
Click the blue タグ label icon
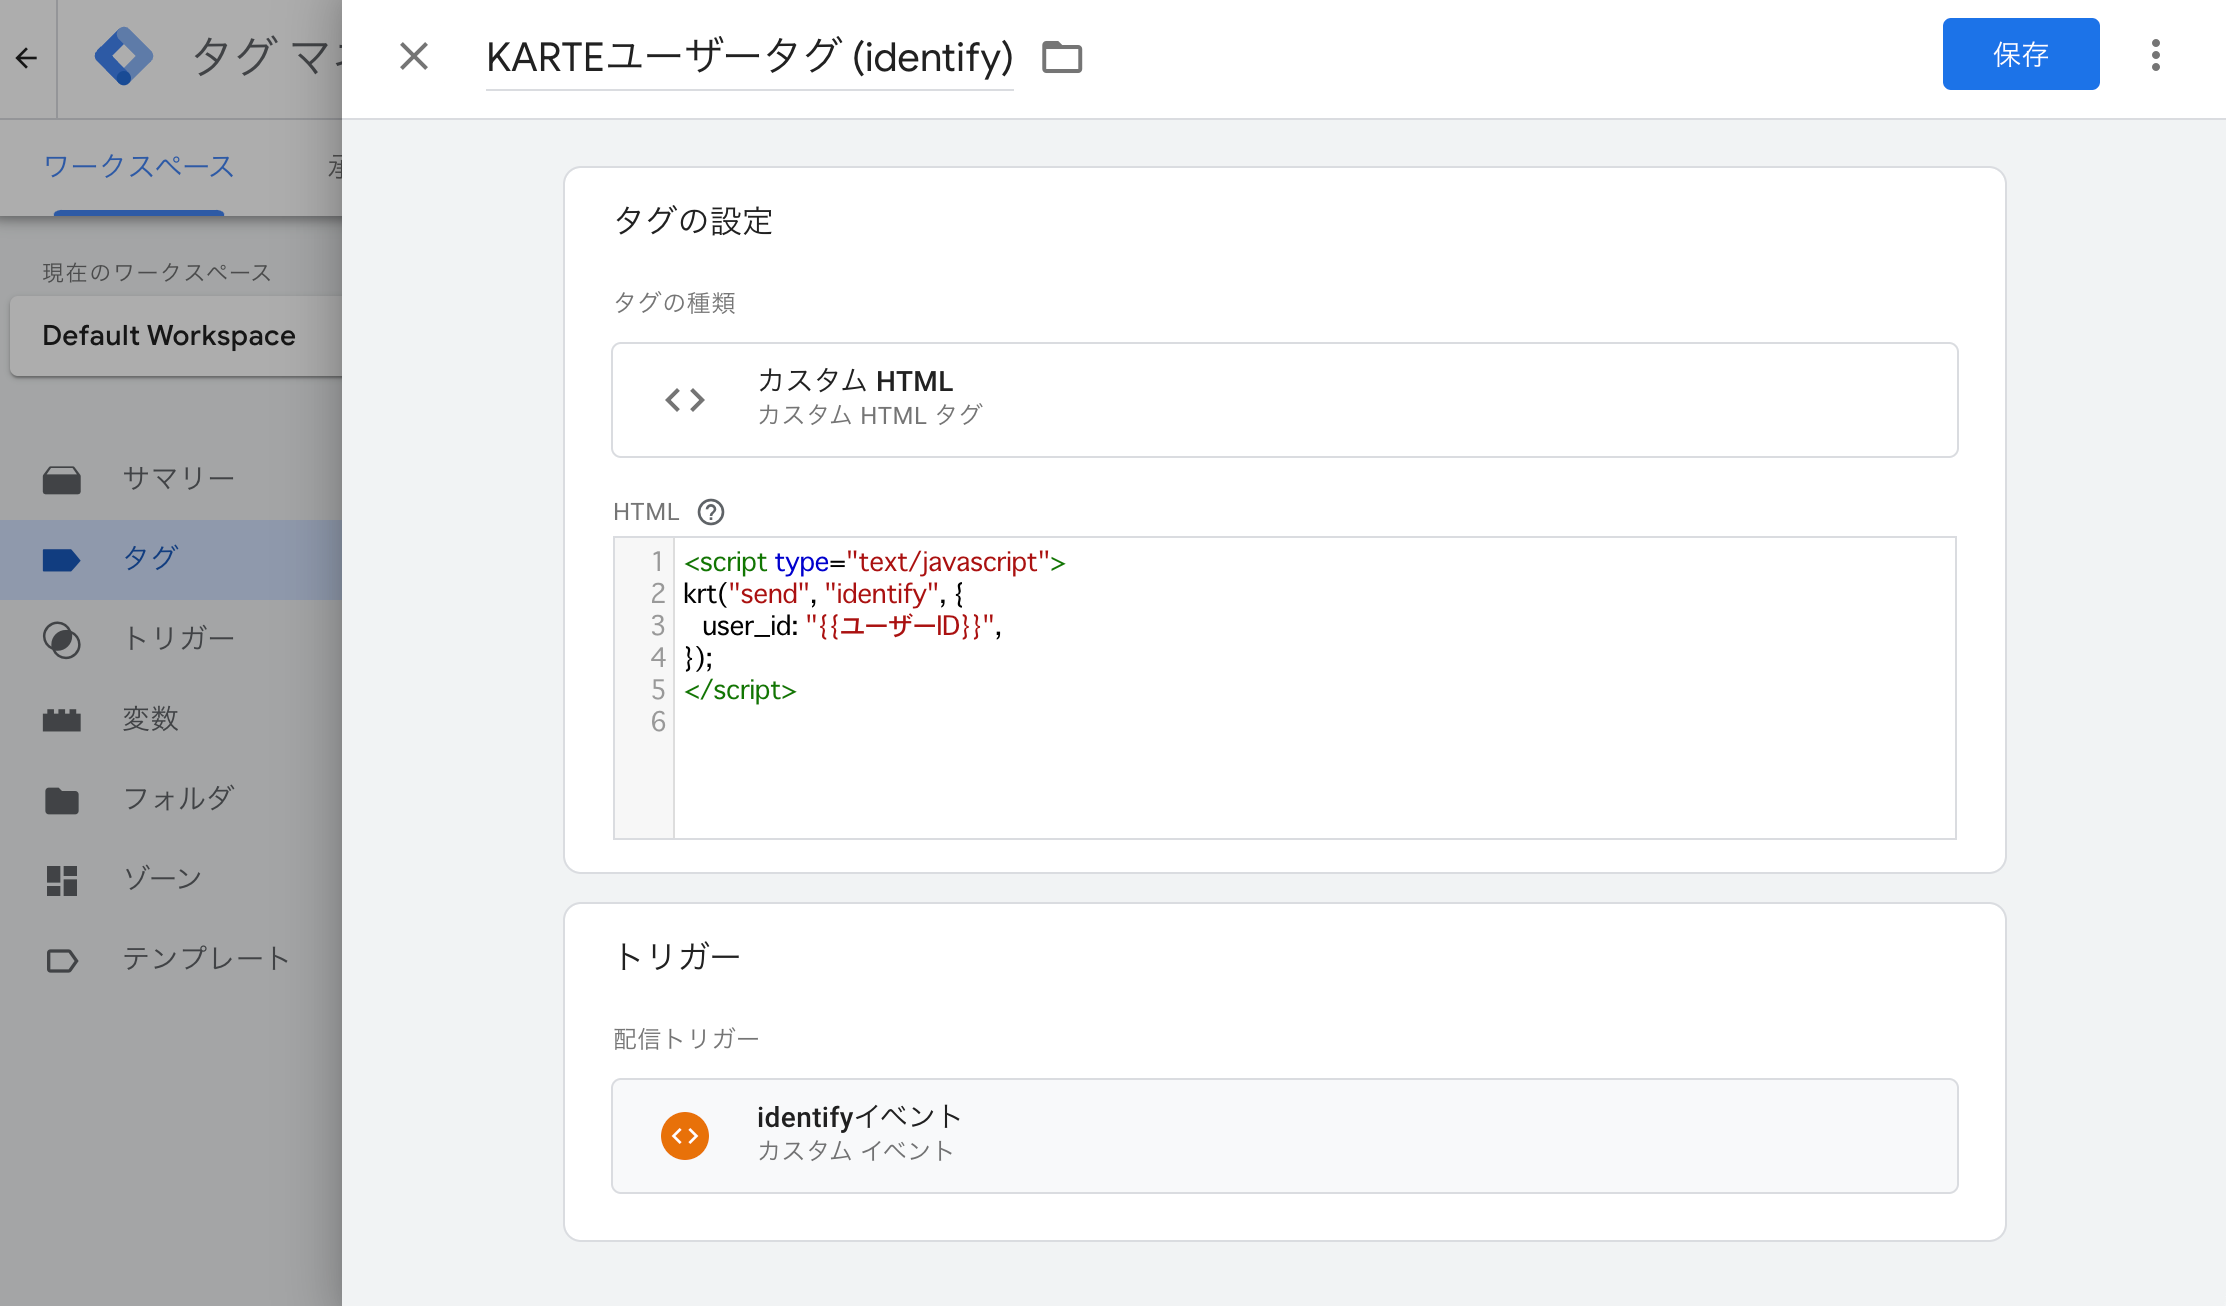[x=61, y=560]
